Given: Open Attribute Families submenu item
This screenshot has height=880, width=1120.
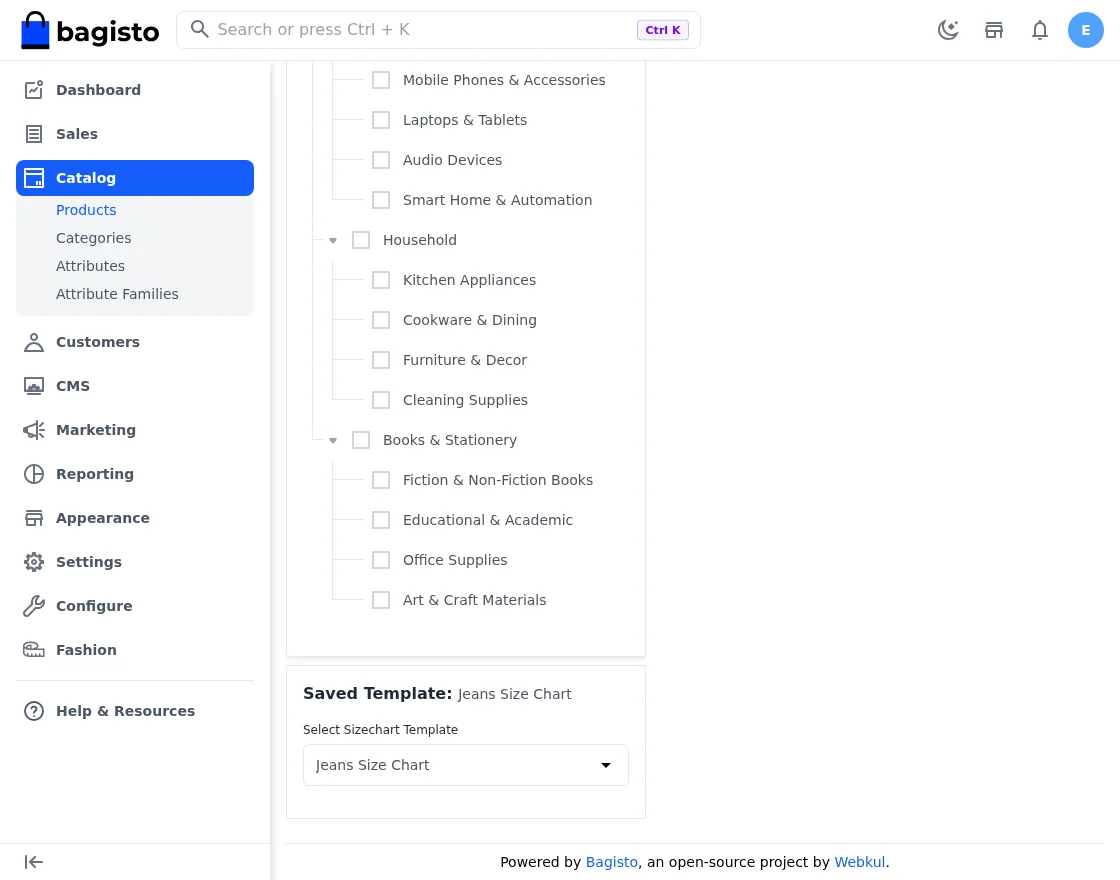Looking at the screenshot, I should tap(117, 294).
